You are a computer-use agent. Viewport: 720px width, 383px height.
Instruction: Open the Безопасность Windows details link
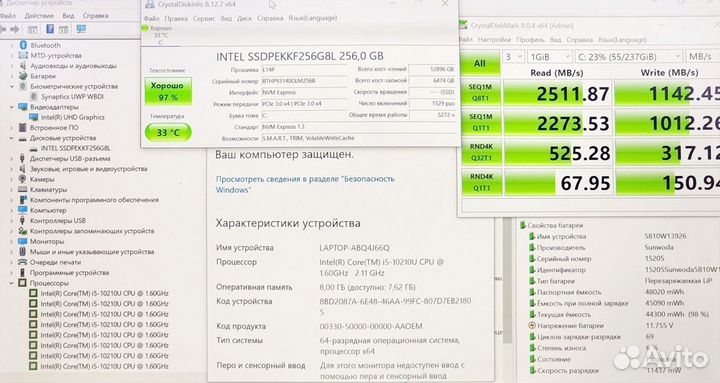(x=305, y=184)
